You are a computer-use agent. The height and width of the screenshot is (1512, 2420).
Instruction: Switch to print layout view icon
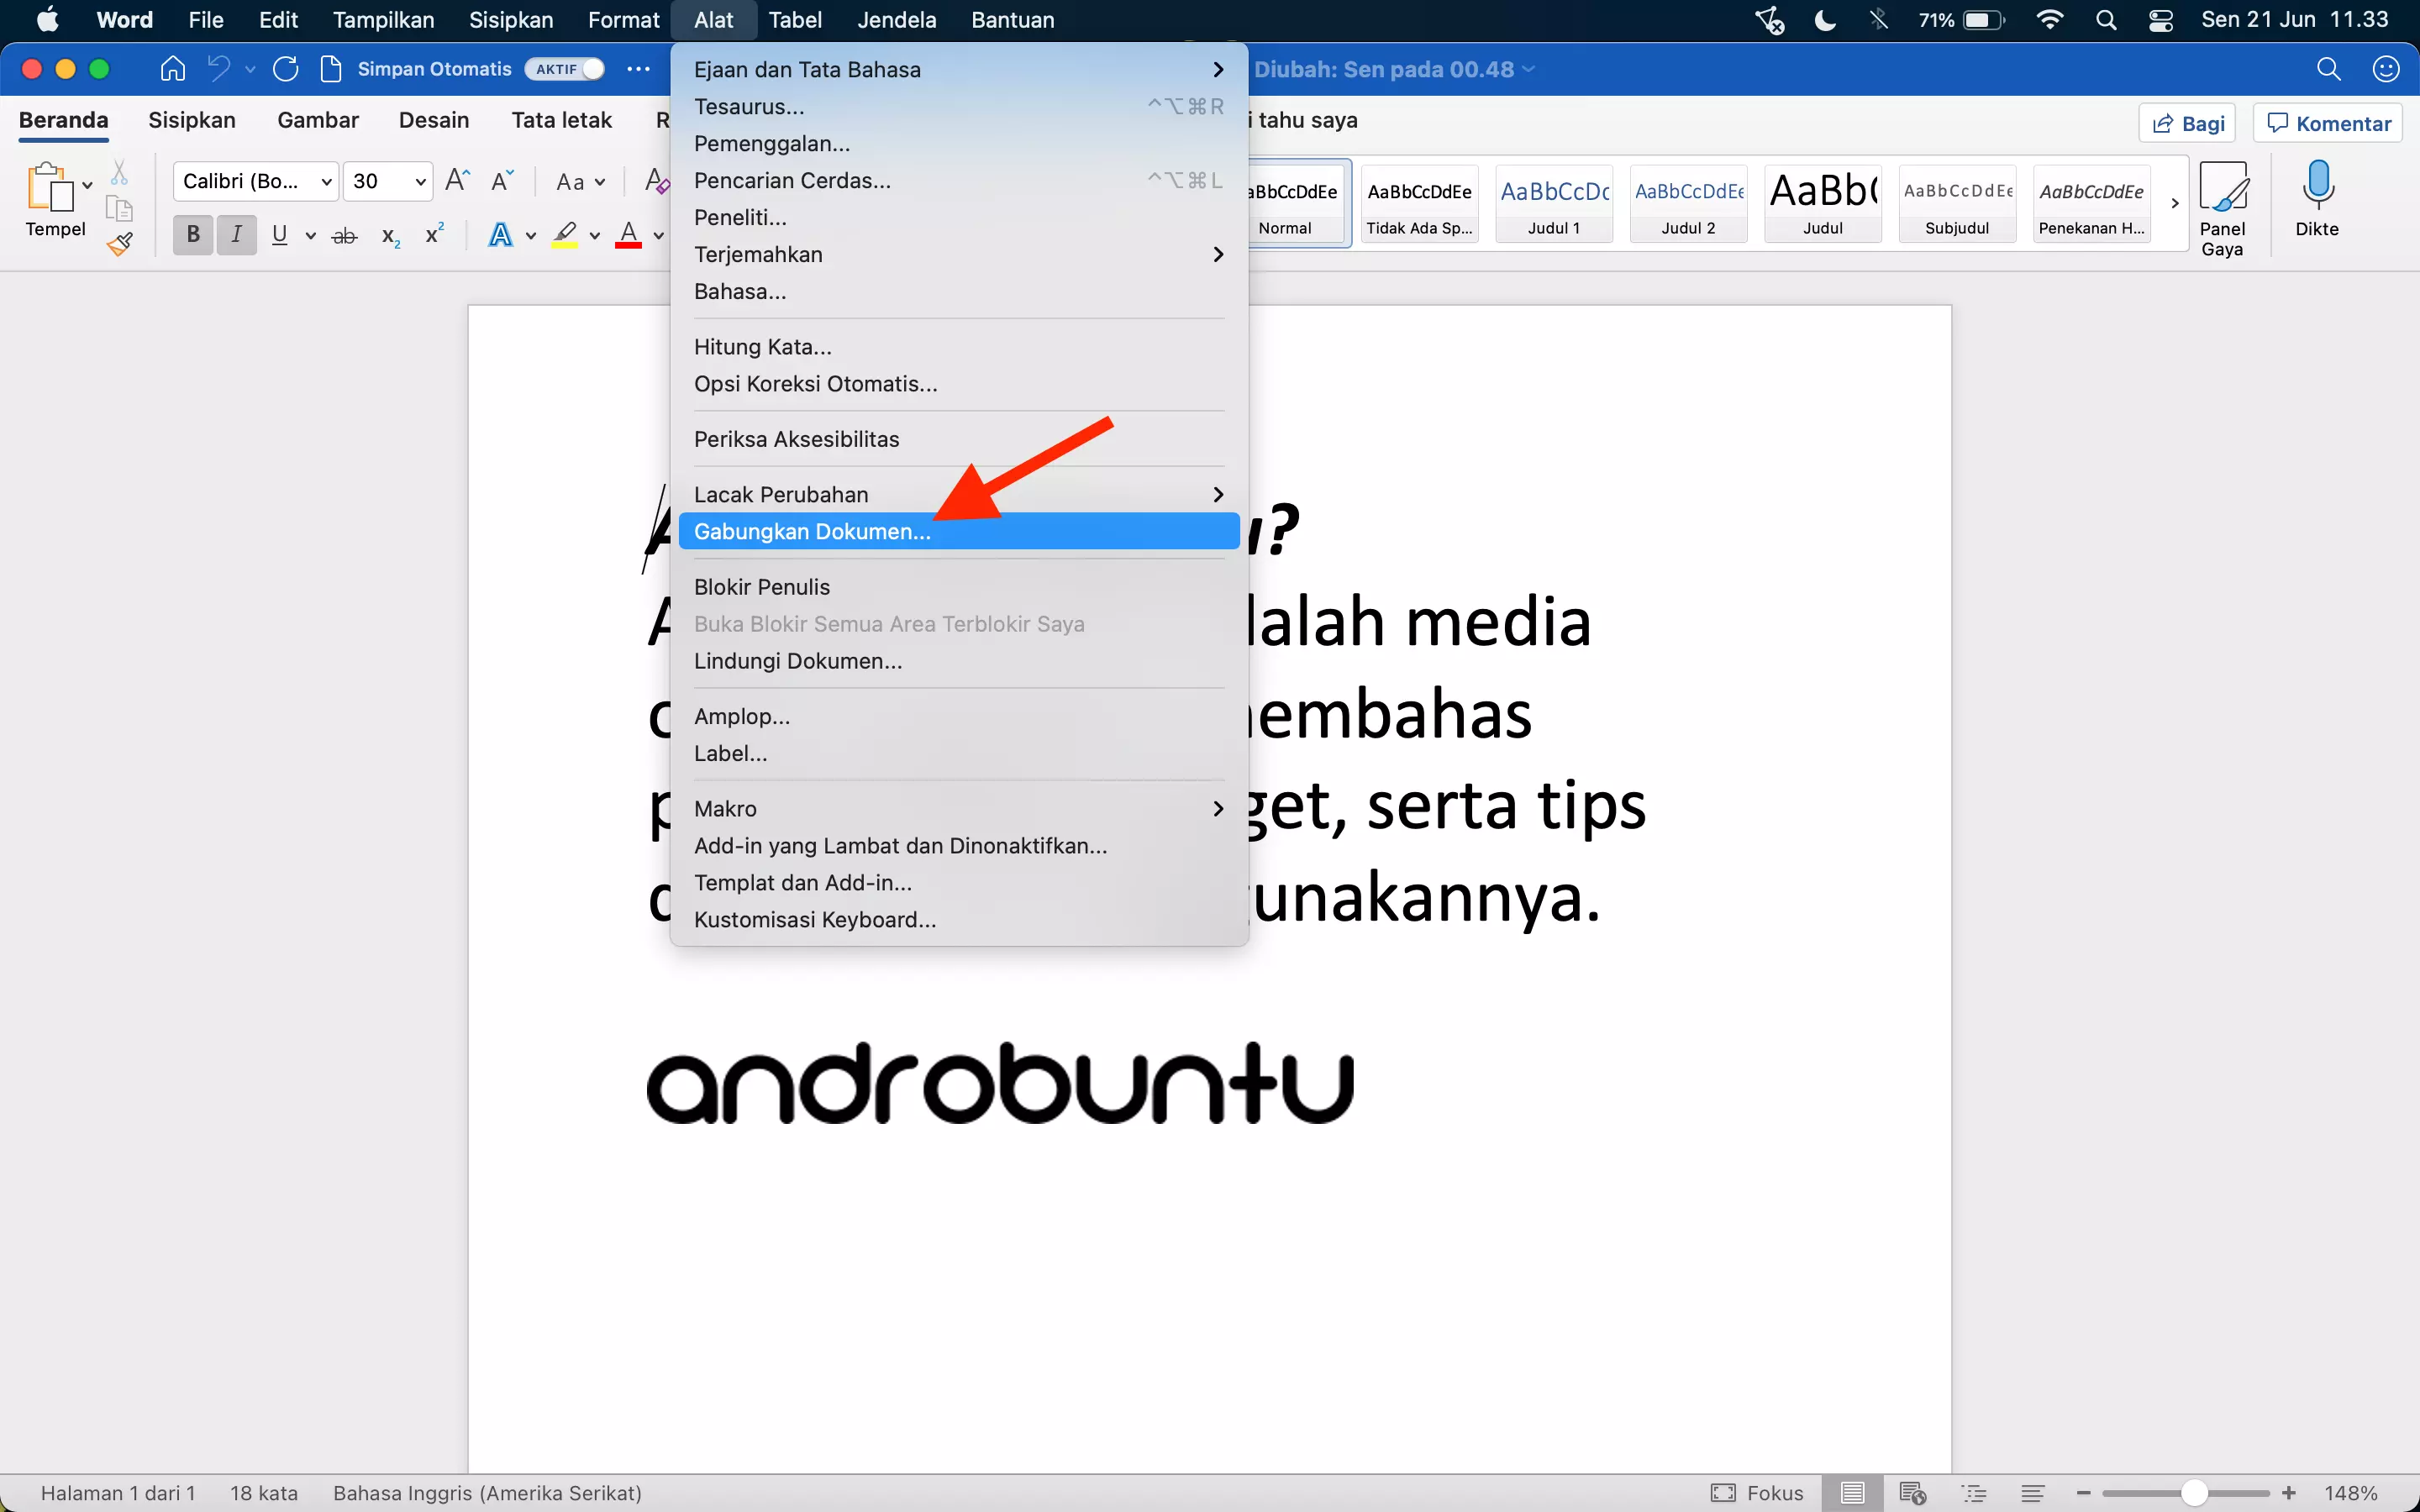(x=1852, y=1493)
